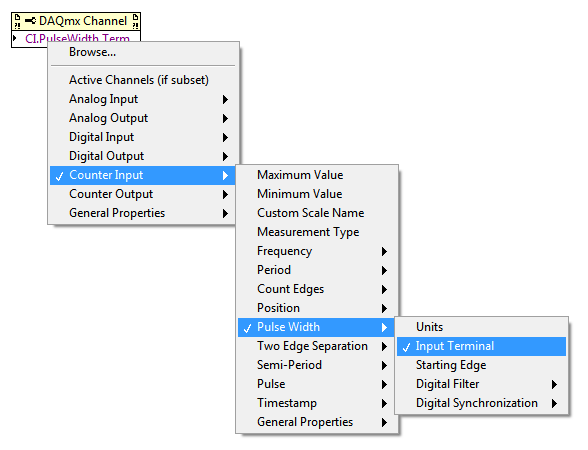The height and width of the screenshot is (450, 588).
Task: Choose Browse... in the context menu
Action: click(x=143, y=52)
